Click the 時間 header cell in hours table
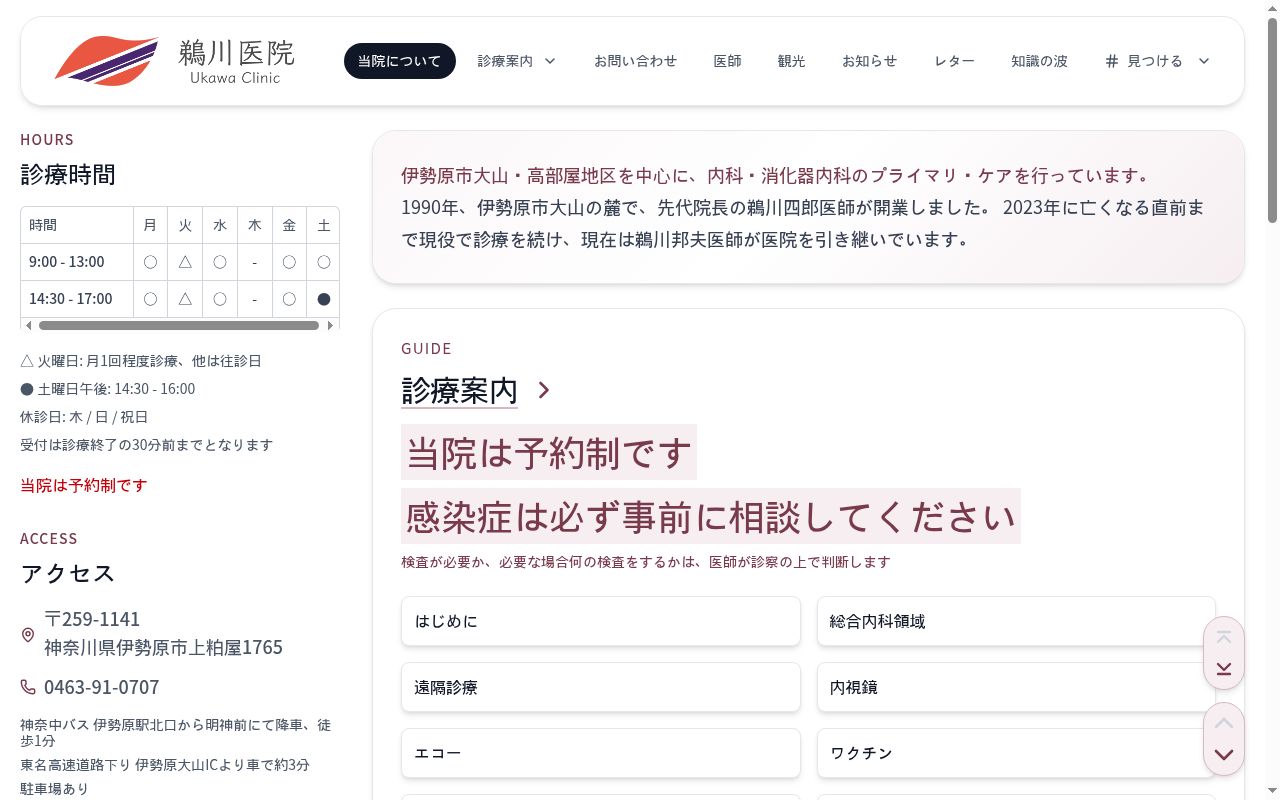 (77, 225)
